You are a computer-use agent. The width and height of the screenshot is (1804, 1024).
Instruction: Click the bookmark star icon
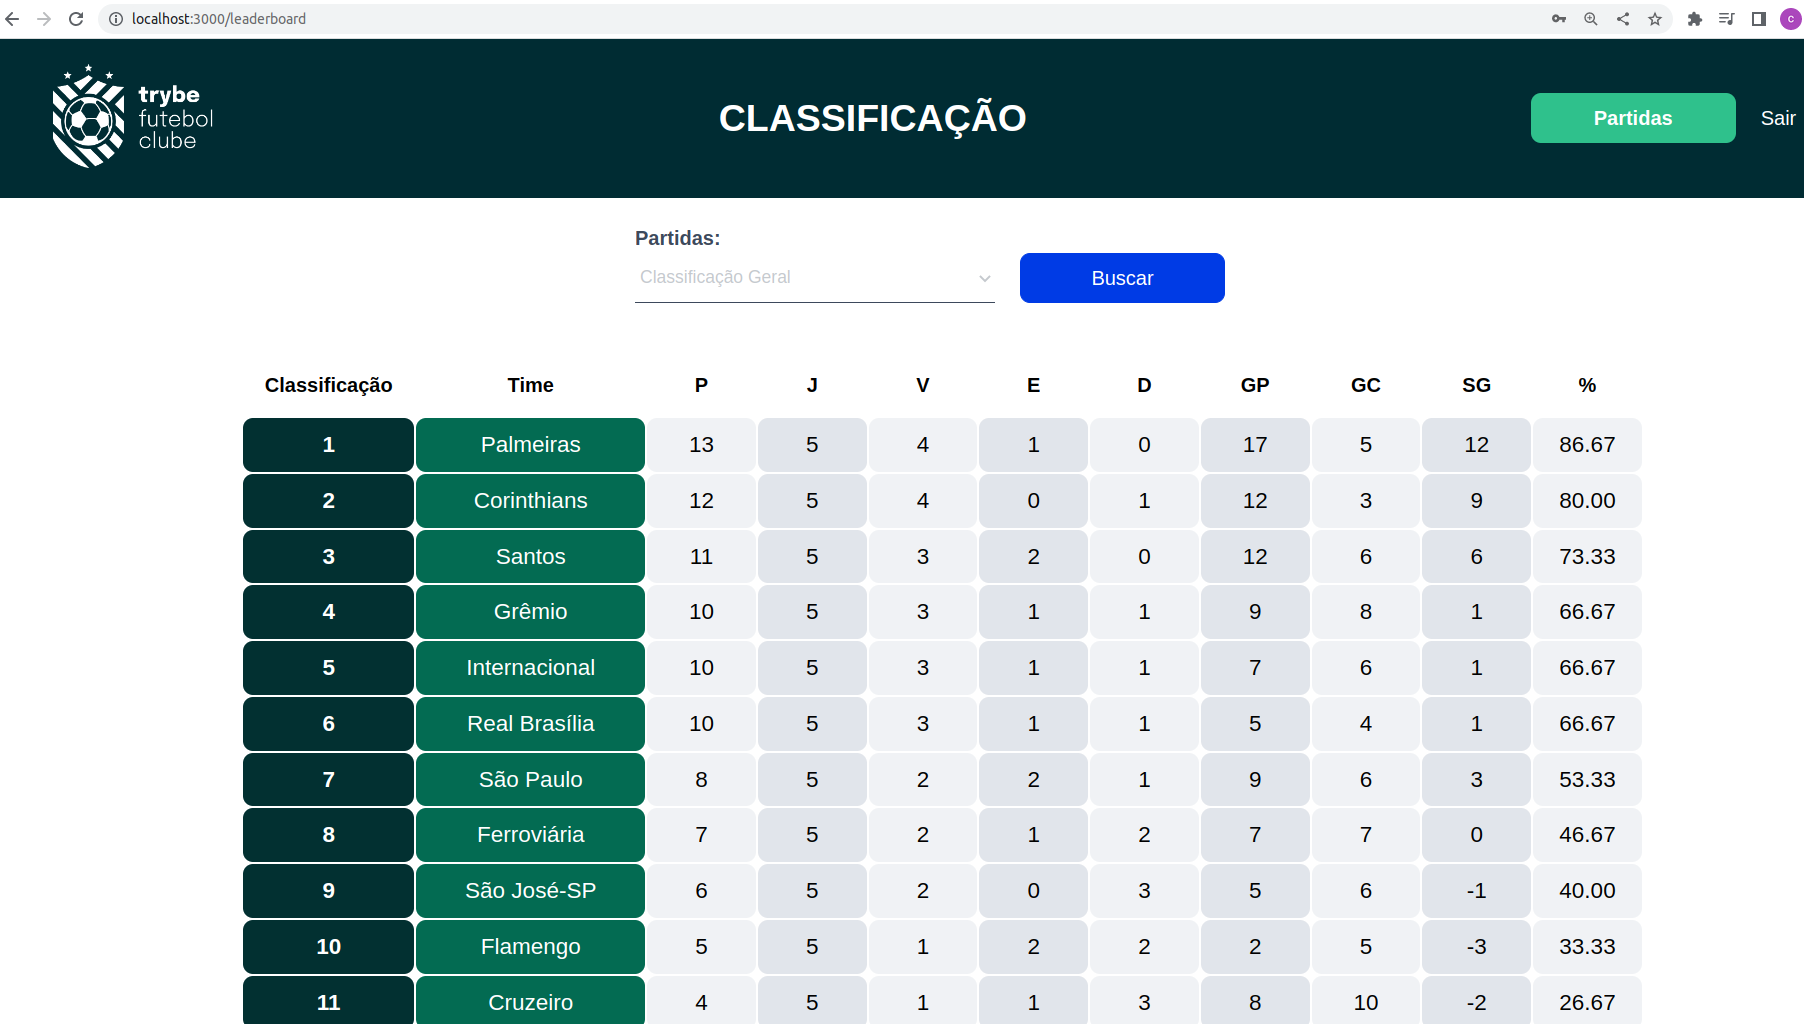point(1654,18)
